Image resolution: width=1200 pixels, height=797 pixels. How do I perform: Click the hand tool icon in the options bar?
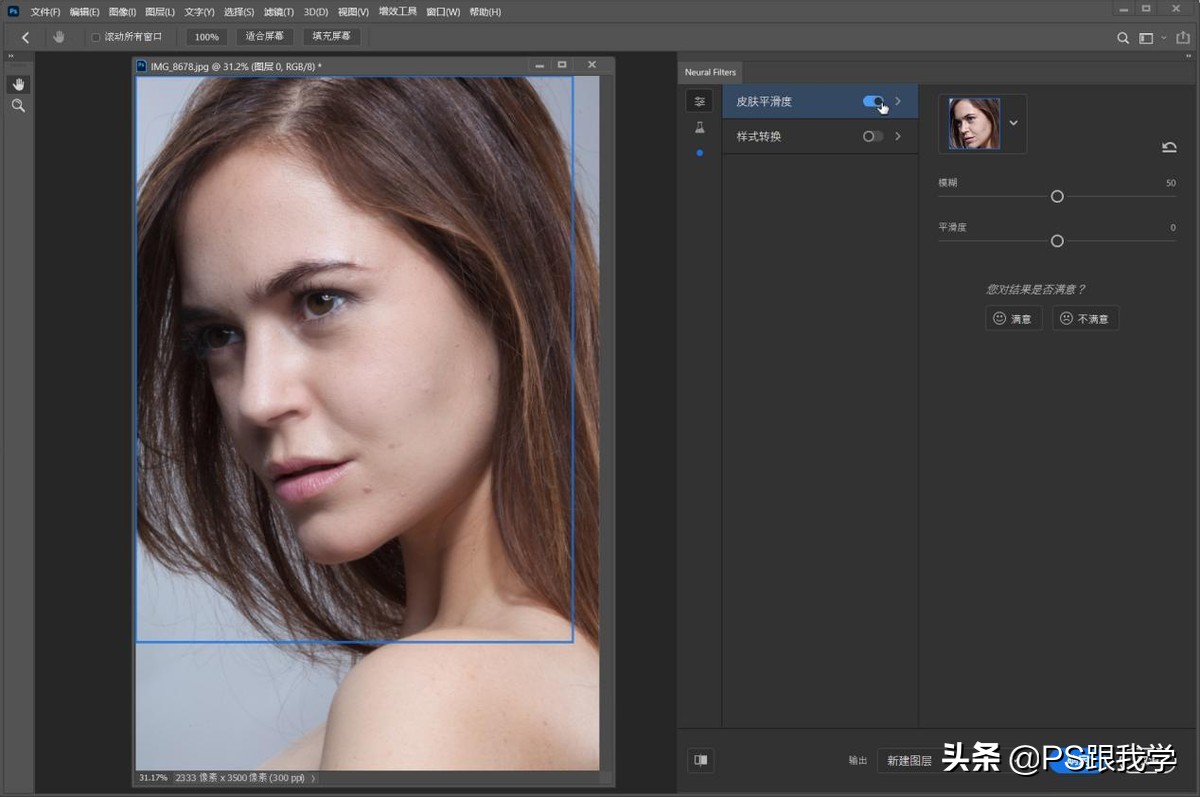point(59,37)
